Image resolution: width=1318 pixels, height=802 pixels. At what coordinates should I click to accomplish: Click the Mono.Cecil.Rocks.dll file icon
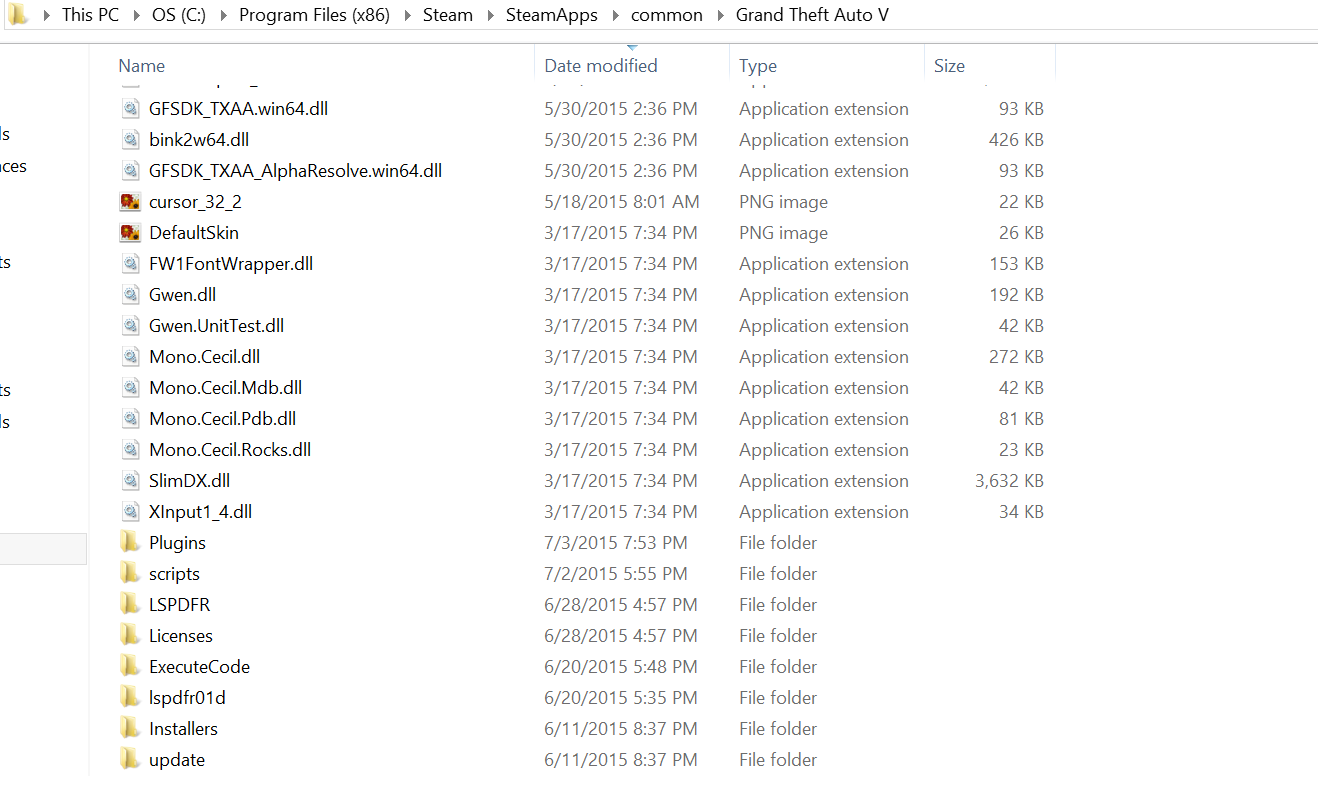(x=130, y=450)
